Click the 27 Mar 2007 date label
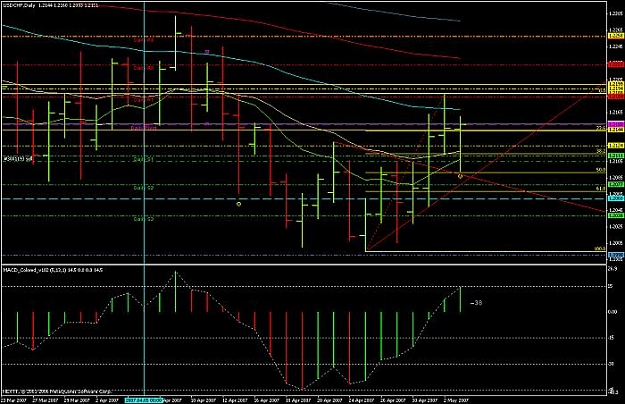 (x=45, y=400)
